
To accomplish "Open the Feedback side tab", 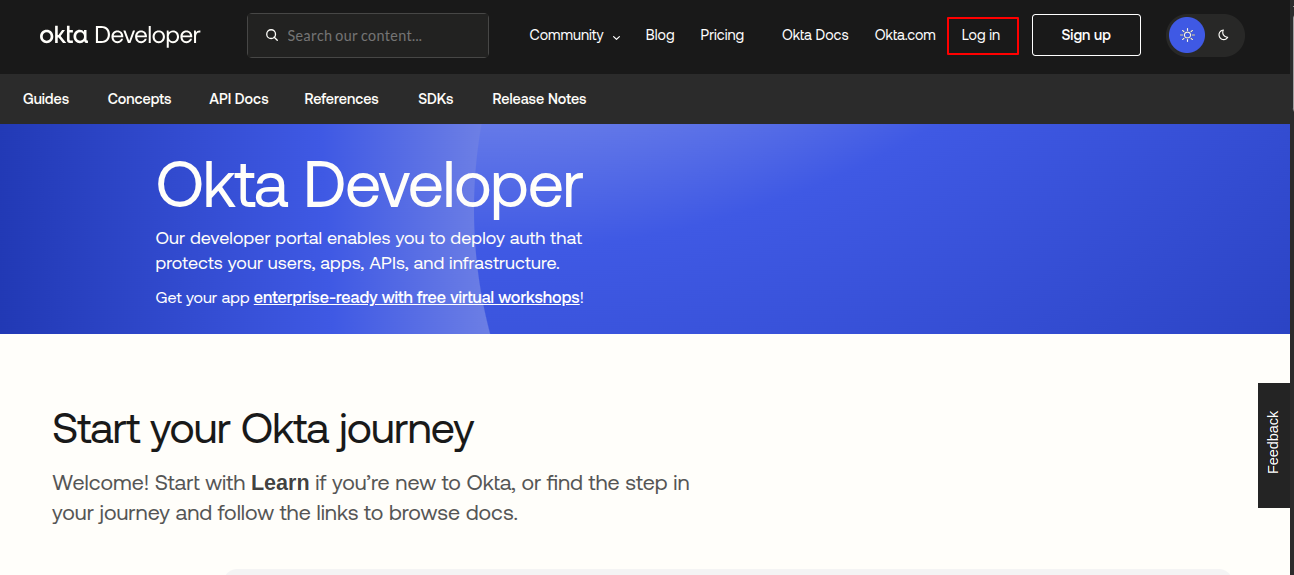I will click(x=1273, y=445).
